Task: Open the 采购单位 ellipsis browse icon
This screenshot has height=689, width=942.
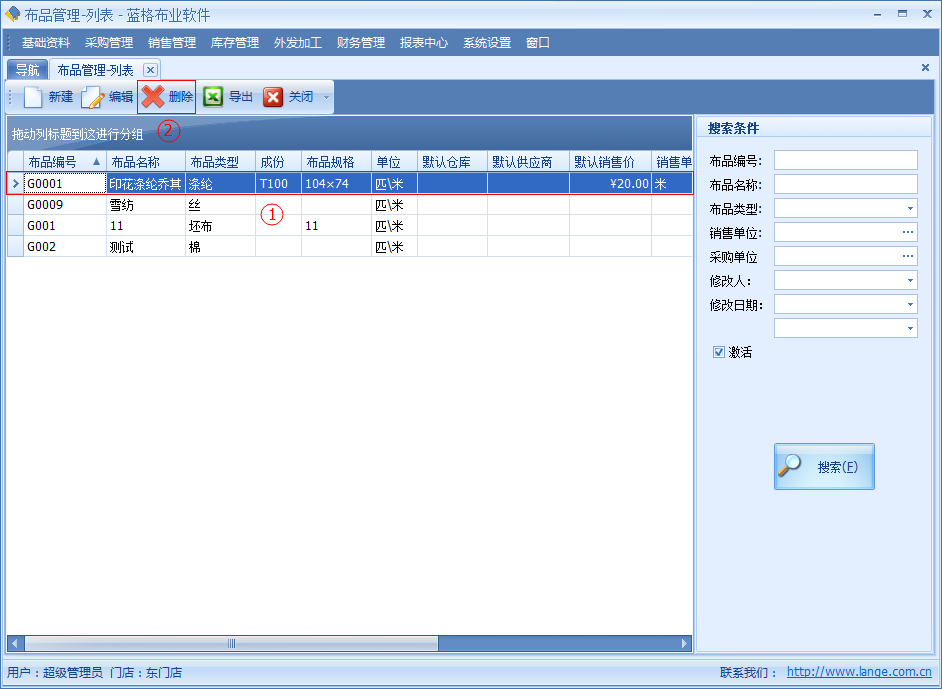Action: [908, 256]
